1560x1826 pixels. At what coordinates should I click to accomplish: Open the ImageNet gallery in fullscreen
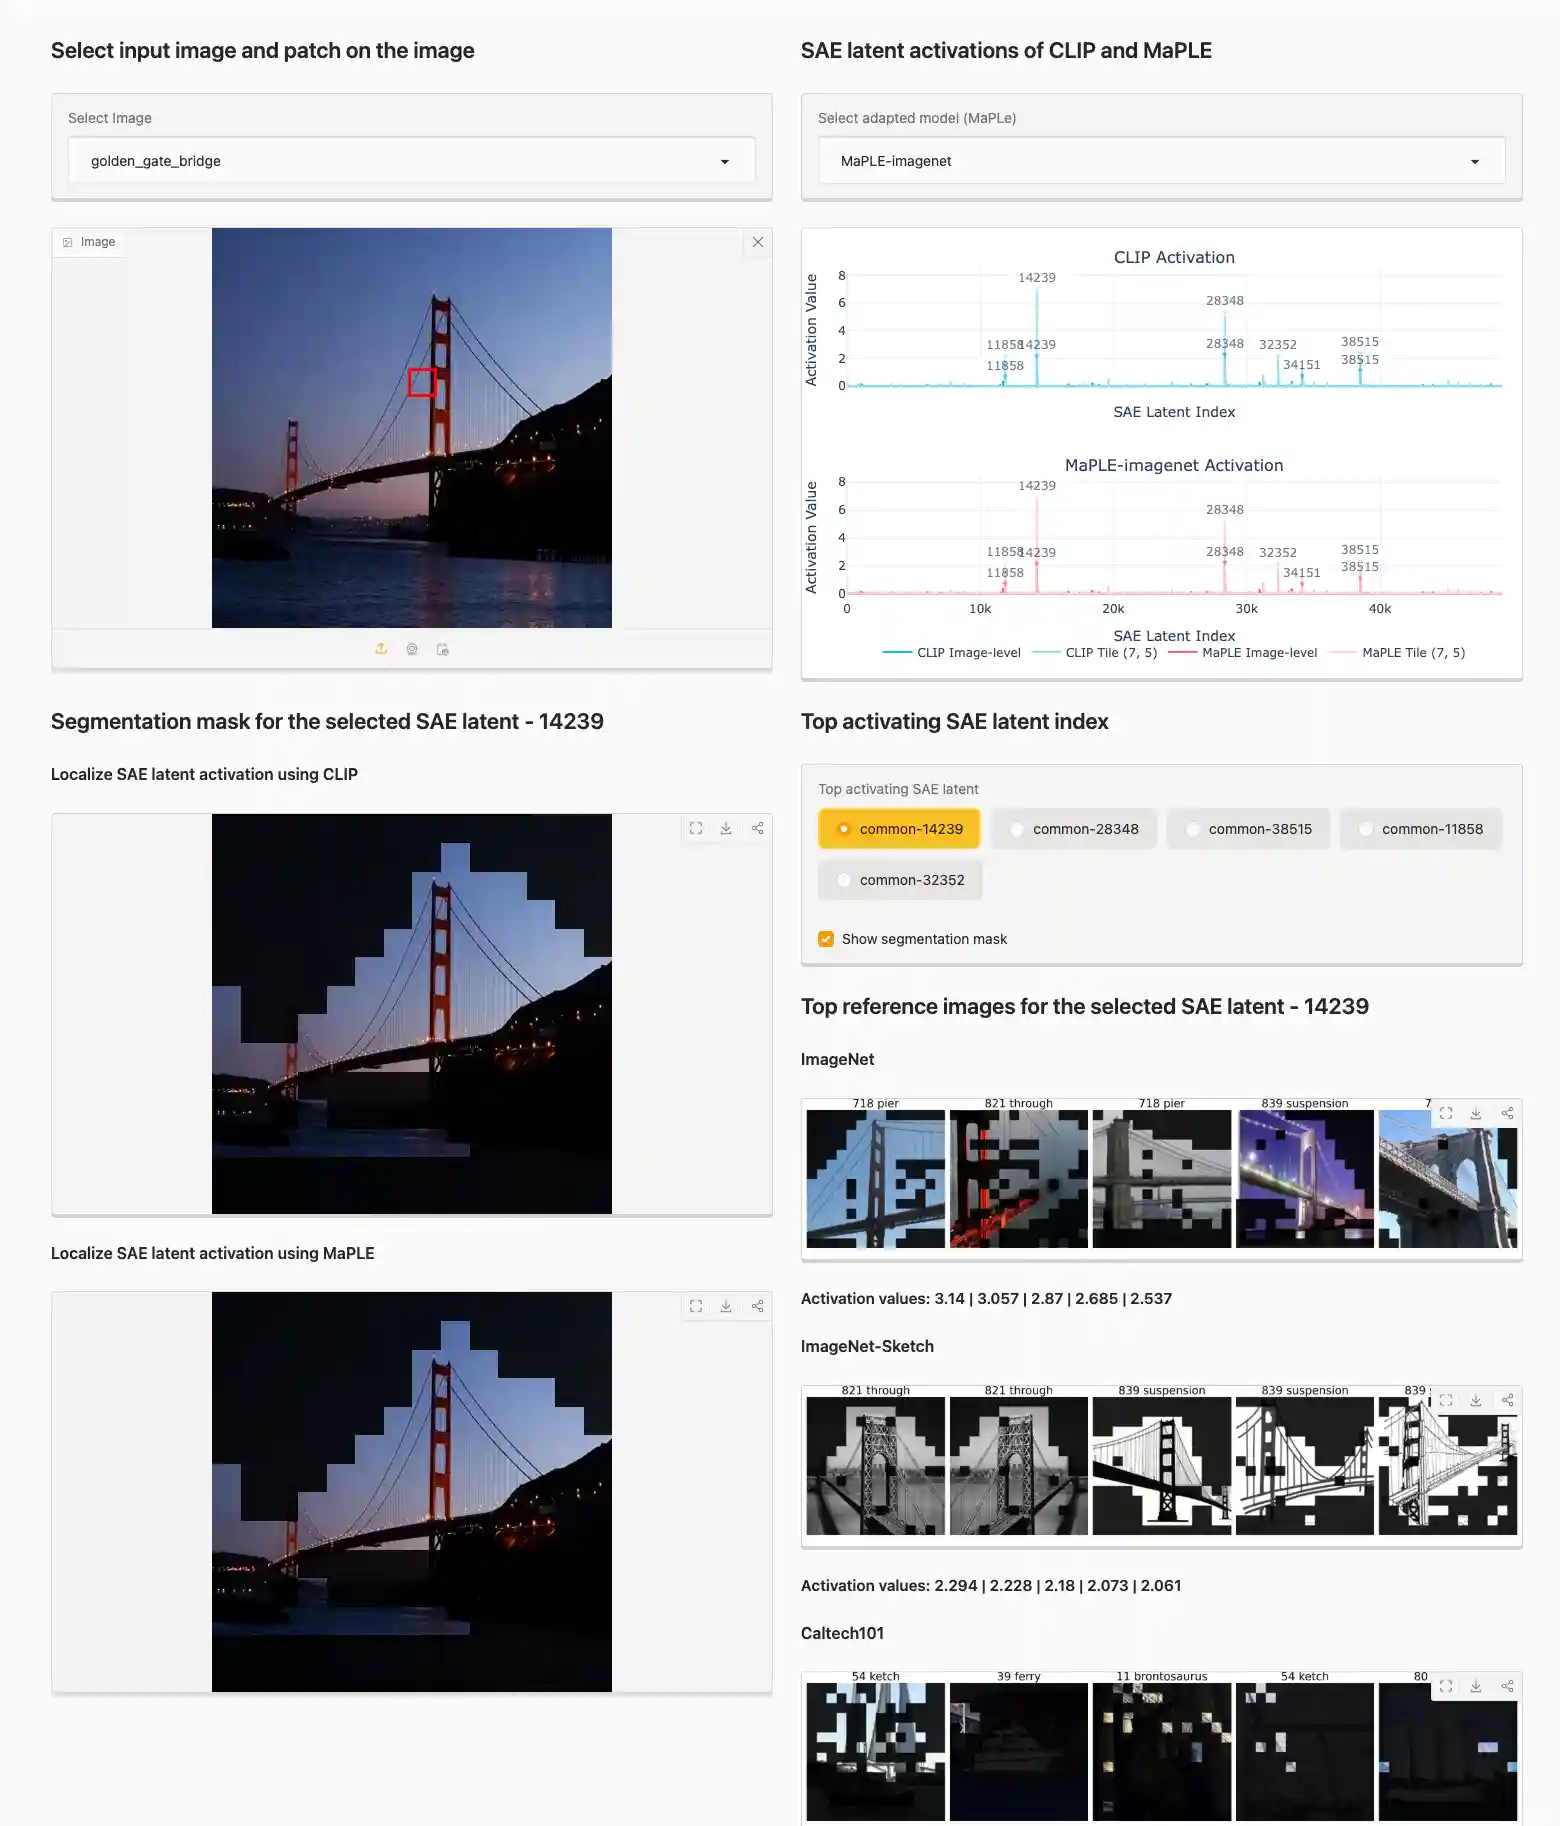click(x=1446, y=1113)
